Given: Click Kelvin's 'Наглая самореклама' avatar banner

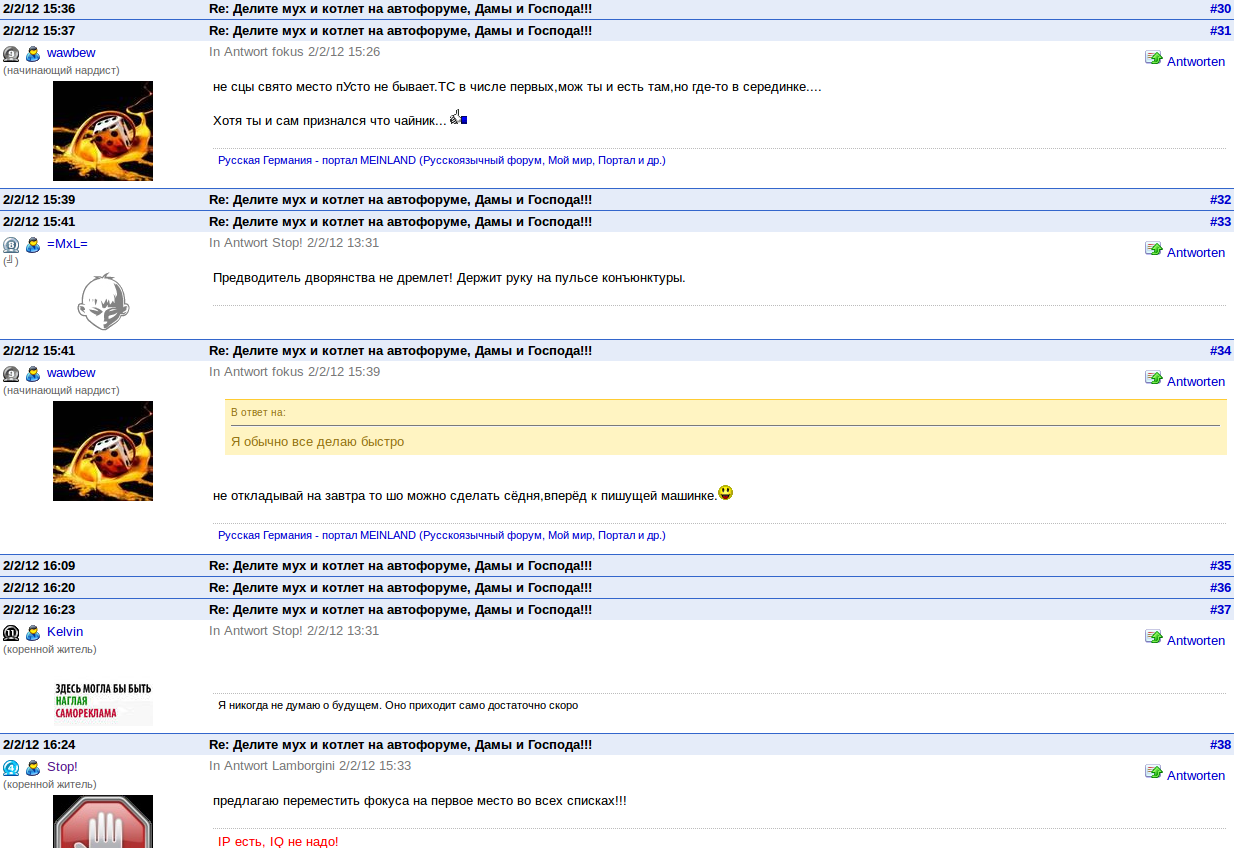Looking at the screenshot, I should (x=103, y=702).
